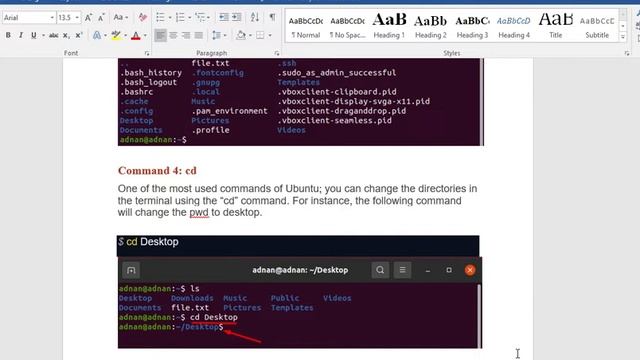
Task: Apply the Normal style
Action: [x=306, y=27]
